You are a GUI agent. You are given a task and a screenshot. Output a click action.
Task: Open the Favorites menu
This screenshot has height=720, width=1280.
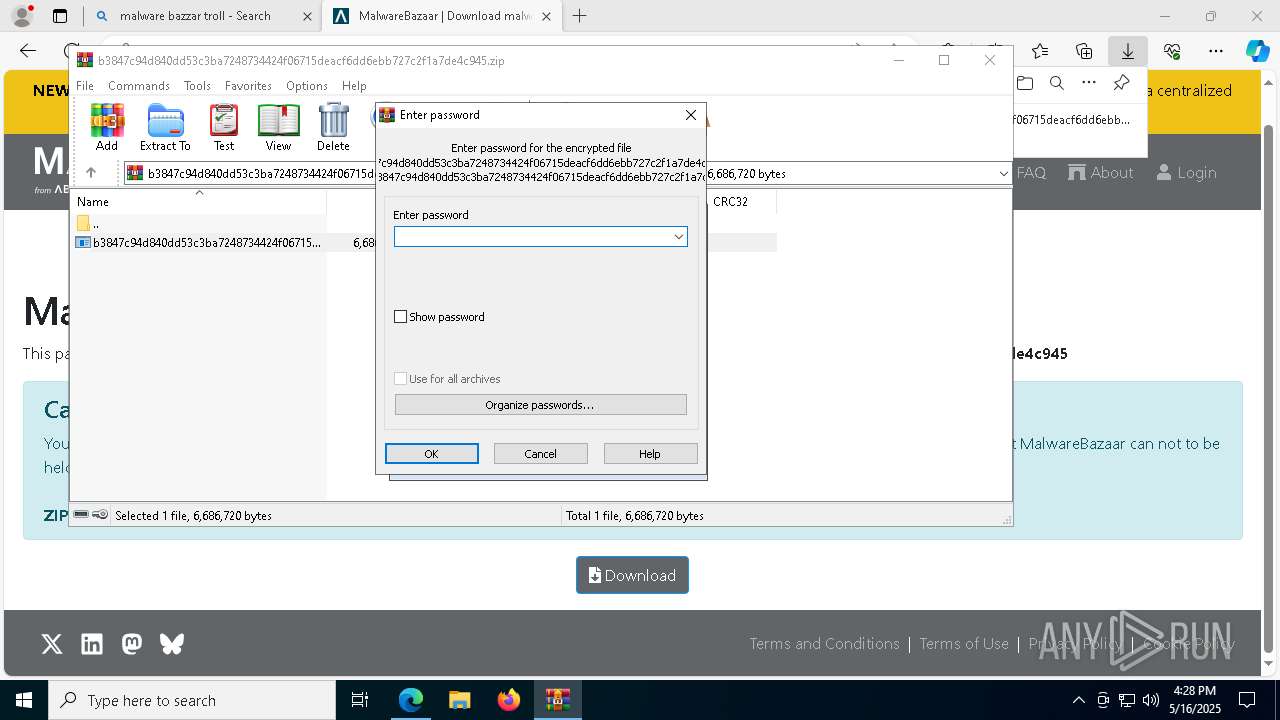click(x=248, y=86)
